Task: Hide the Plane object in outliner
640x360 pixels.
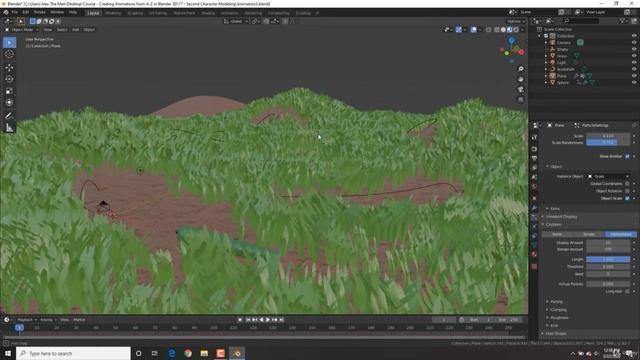Action: point(634,76)
